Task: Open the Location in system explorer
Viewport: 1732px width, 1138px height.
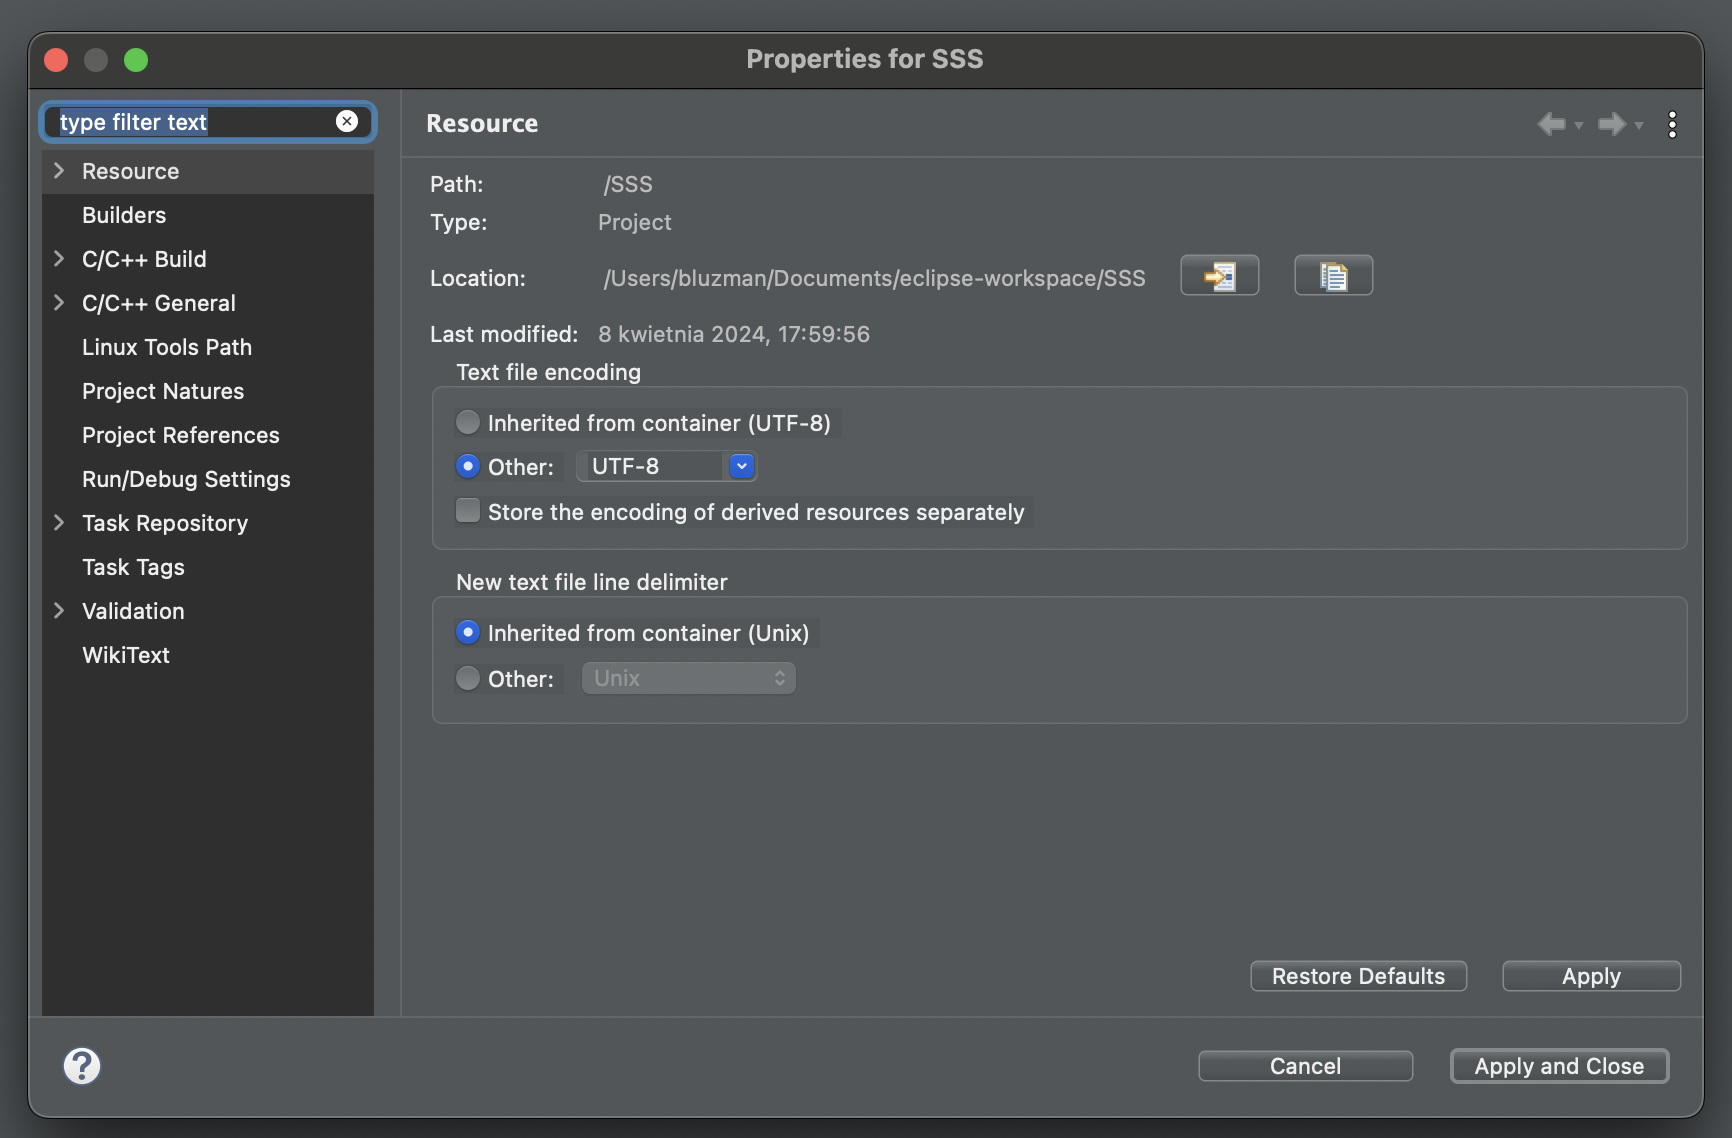Action: tap(1219, 275)
